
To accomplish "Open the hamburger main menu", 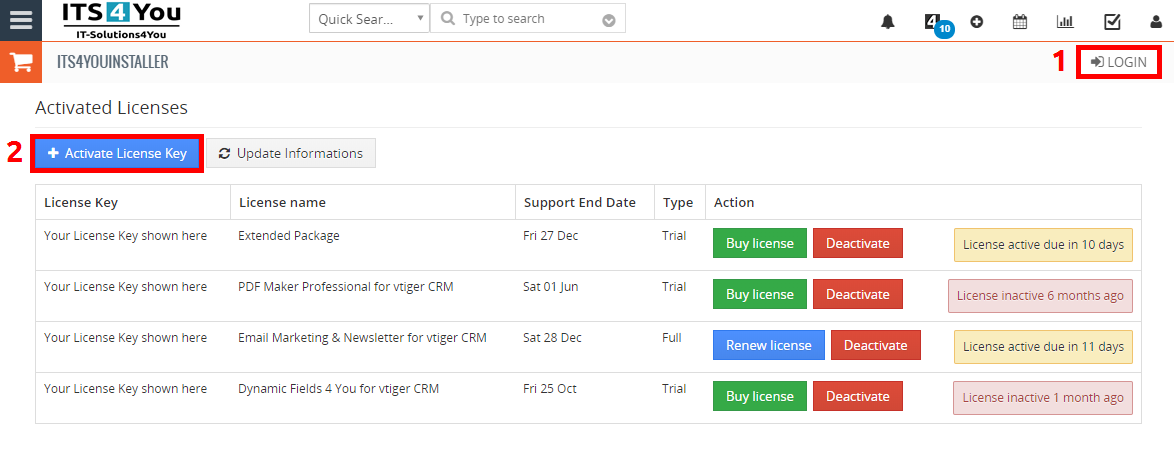I will [20, 20].
